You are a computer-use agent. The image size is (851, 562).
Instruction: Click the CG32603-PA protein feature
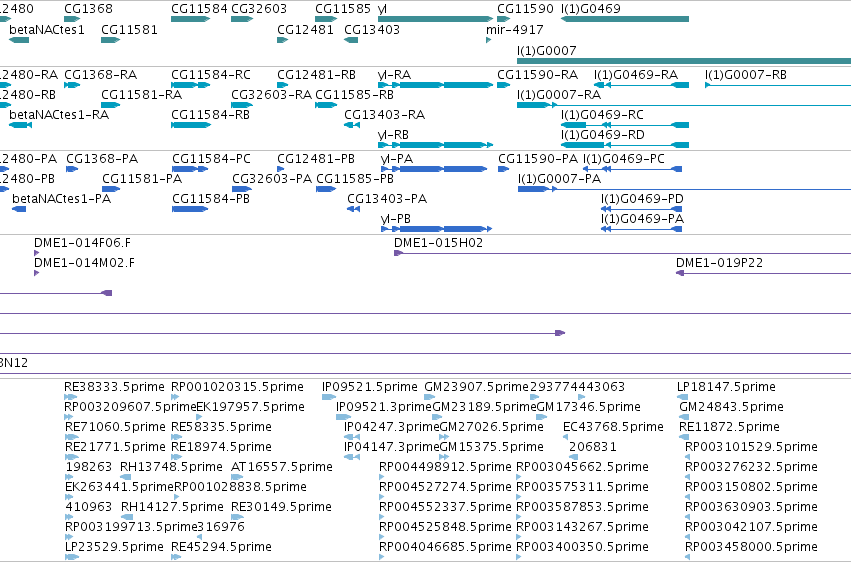tap(242, 189)
